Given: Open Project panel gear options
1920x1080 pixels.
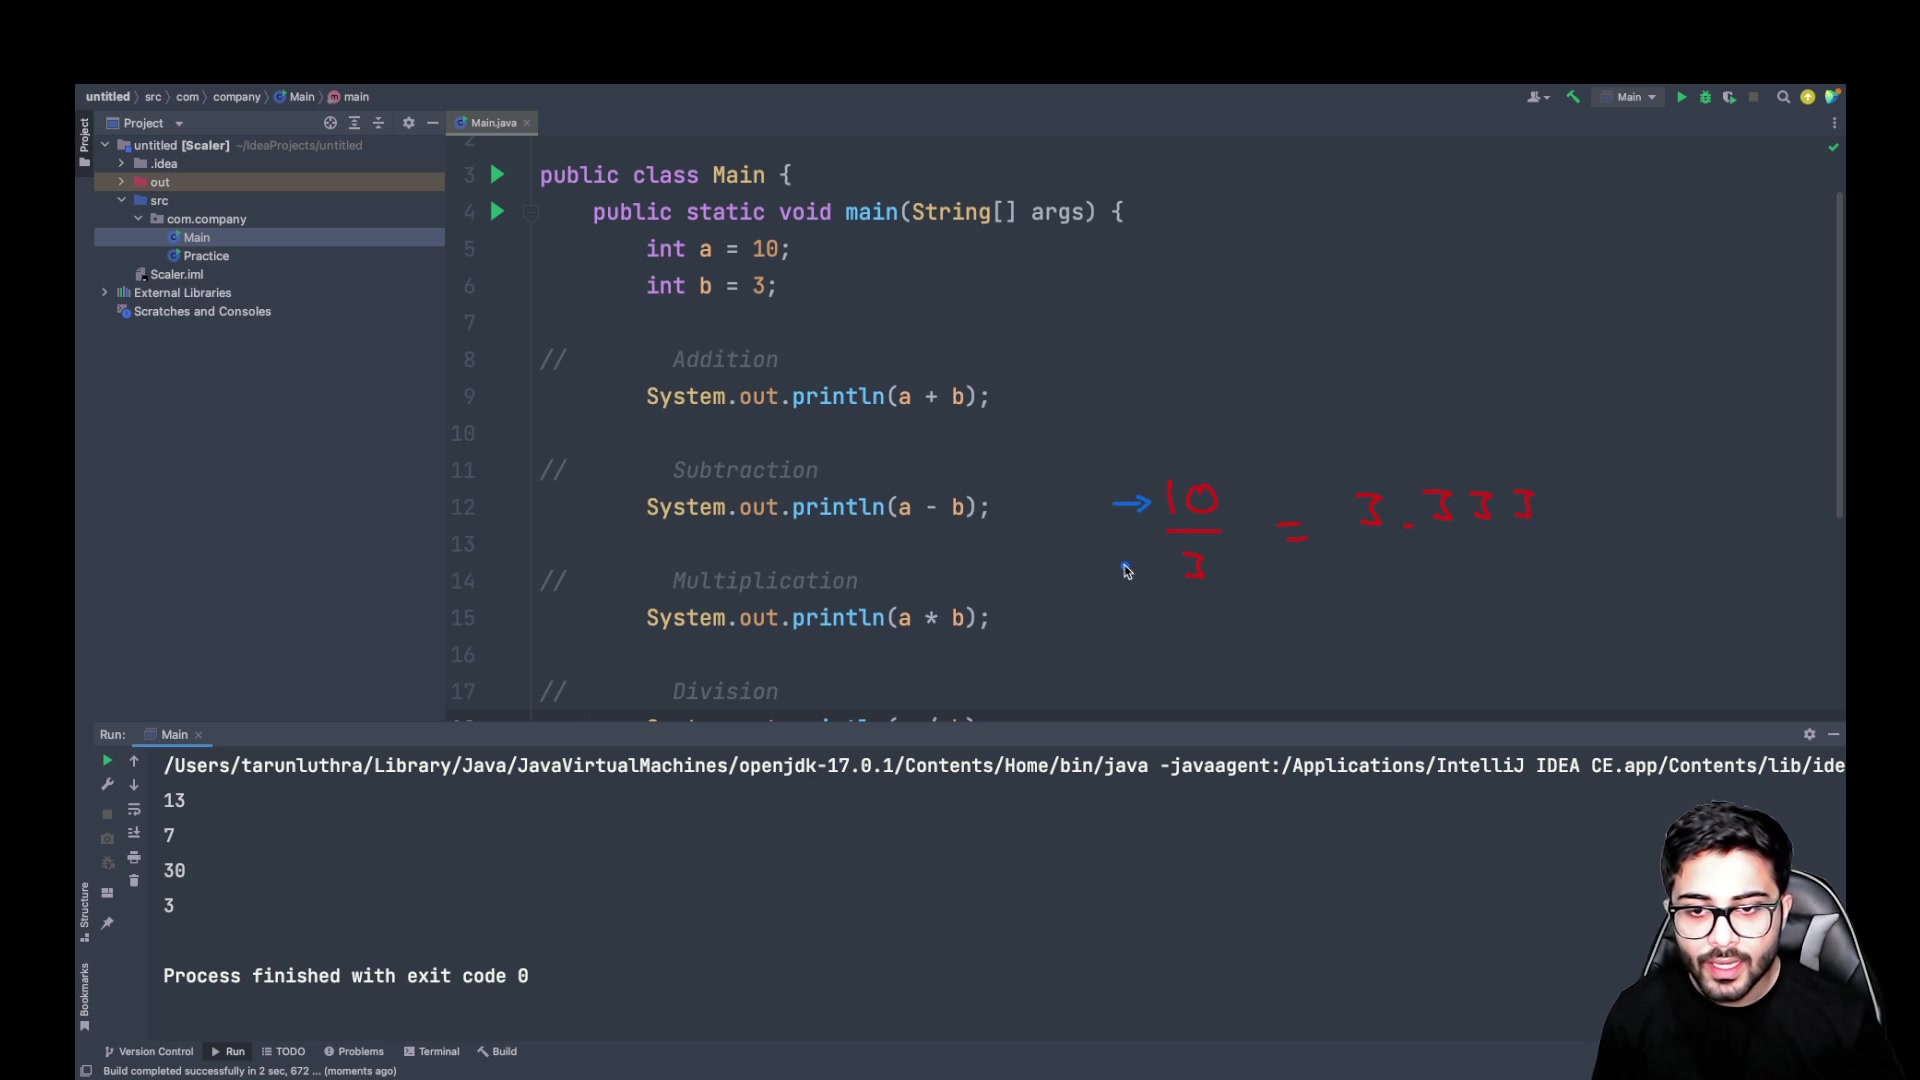Looking at the screenshot, I should click(x=408, y=123).
